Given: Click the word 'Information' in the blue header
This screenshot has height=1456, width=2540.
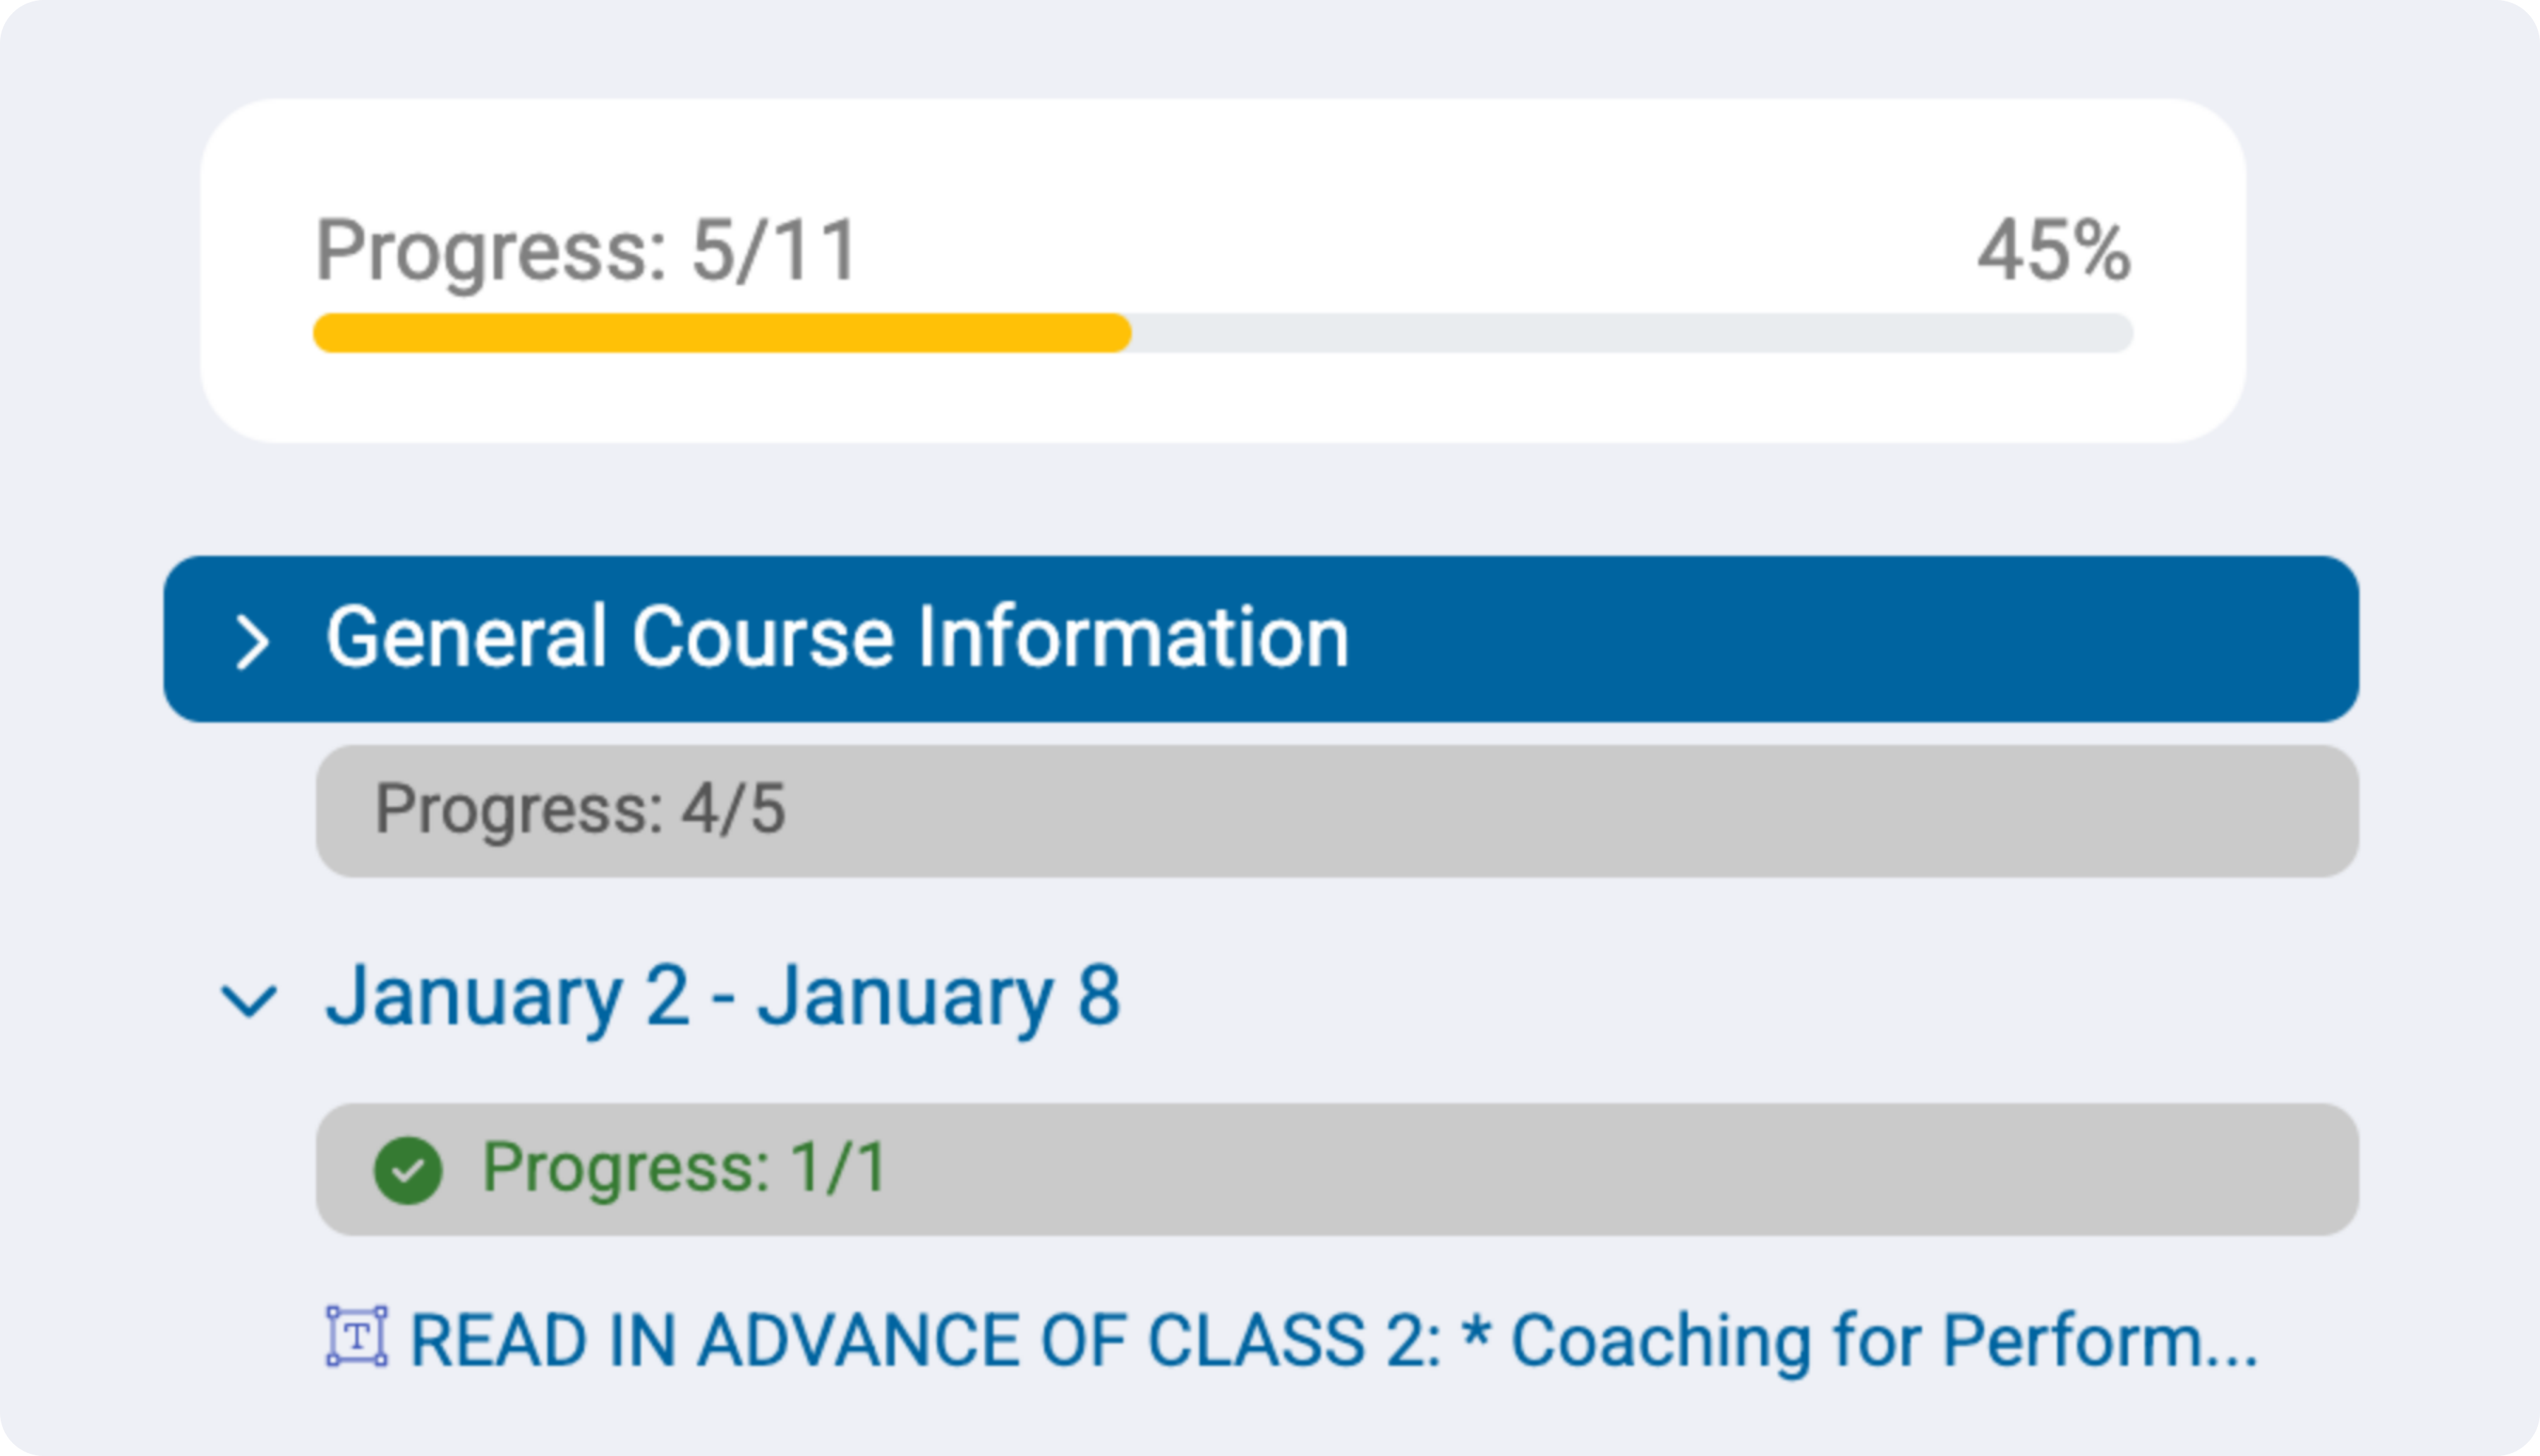Looking at the screenshot, I should (x=1133, y=637).
